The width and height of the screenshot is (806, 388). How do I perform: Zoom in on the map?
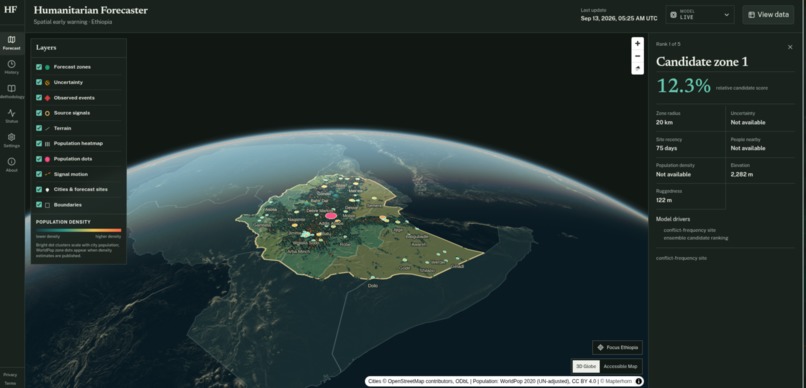pyautogui.click(x=637, y=44)
